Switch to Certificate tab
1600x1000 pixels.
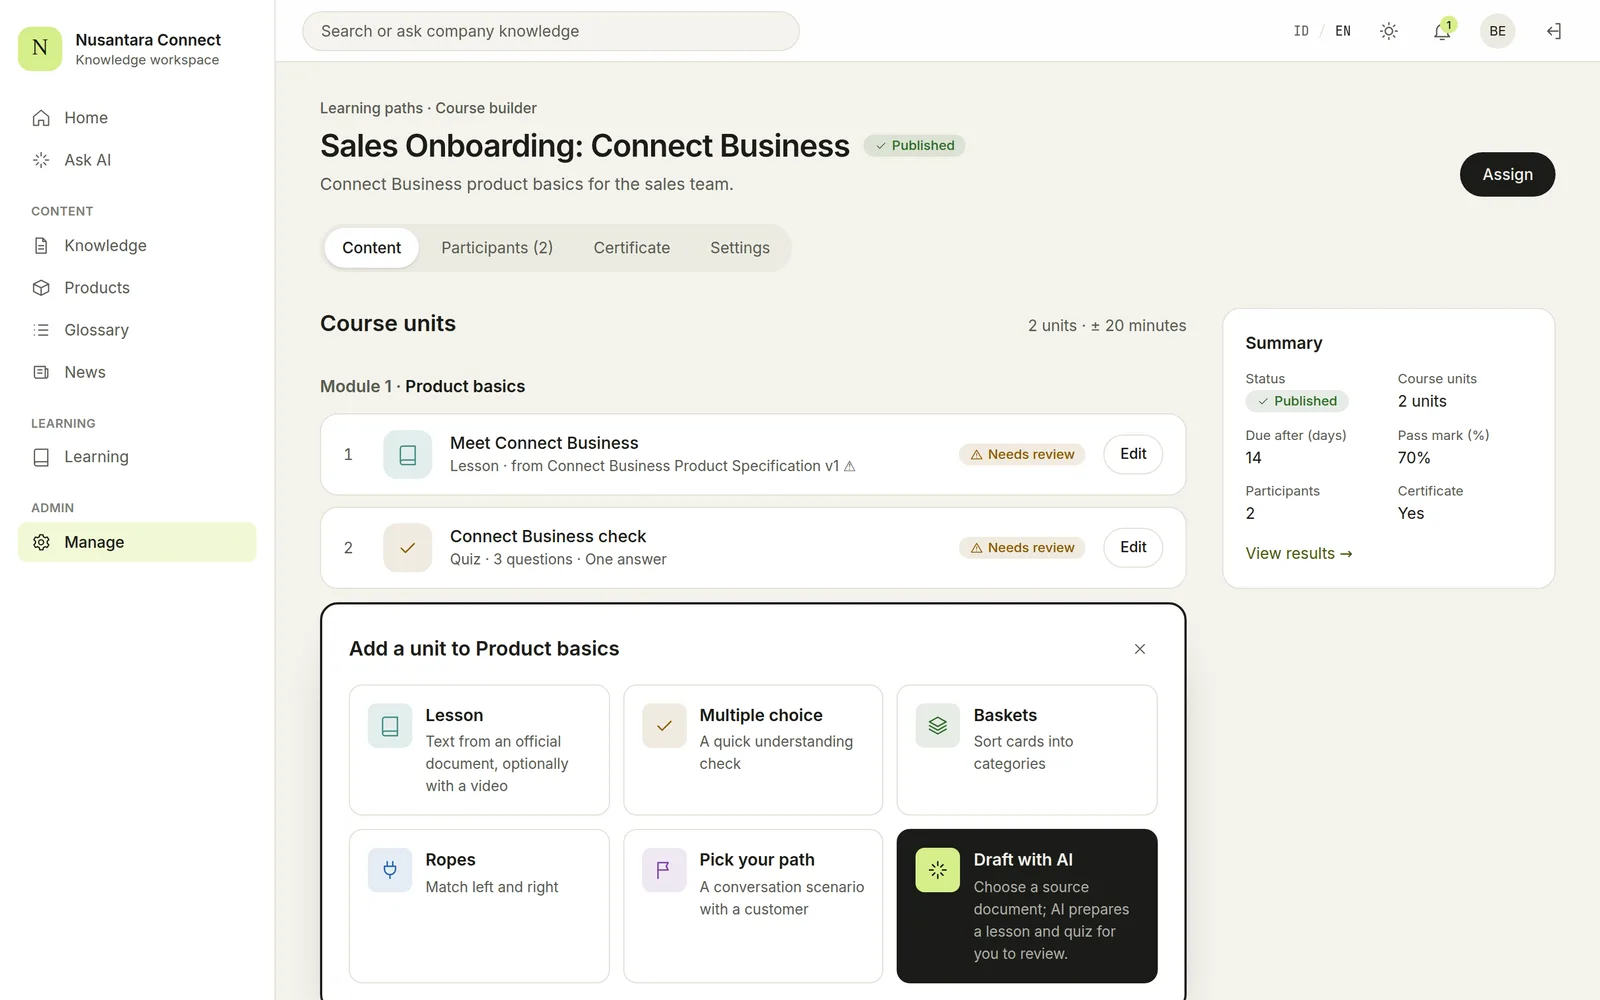(x=632, y=248)
